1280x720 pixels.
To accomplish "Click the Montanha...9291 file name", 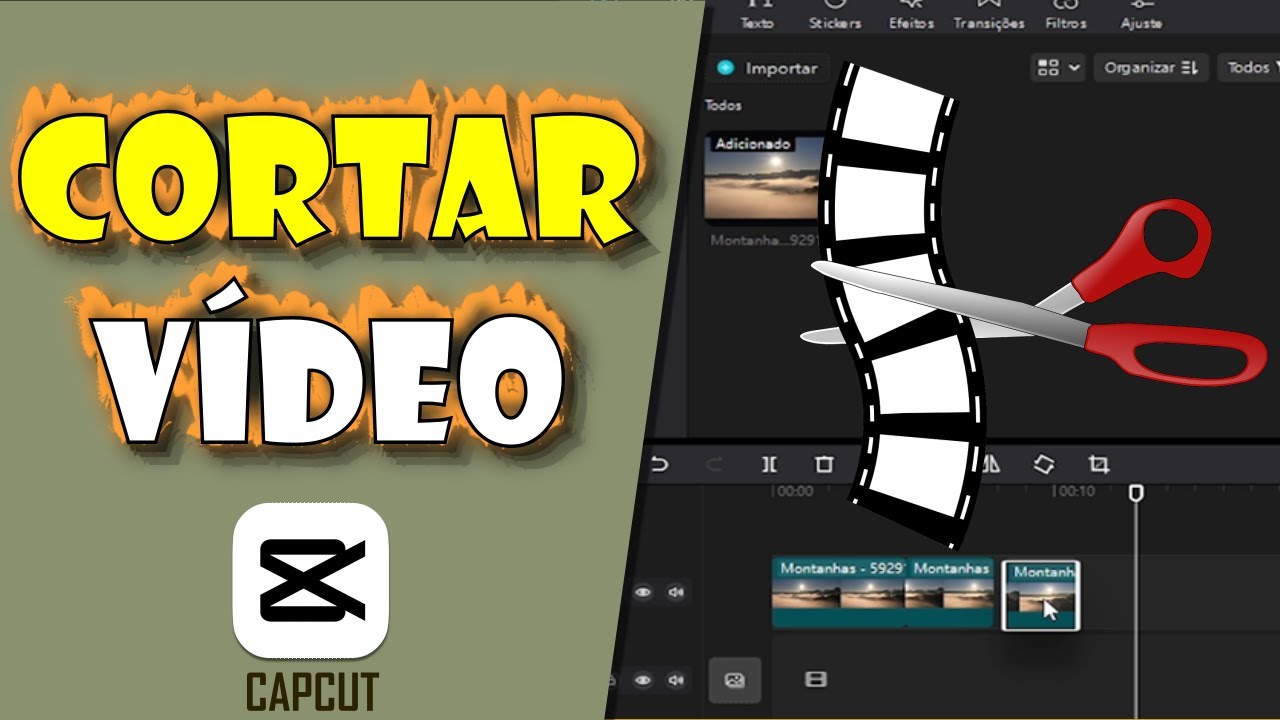I will click(x=765, y=241).
